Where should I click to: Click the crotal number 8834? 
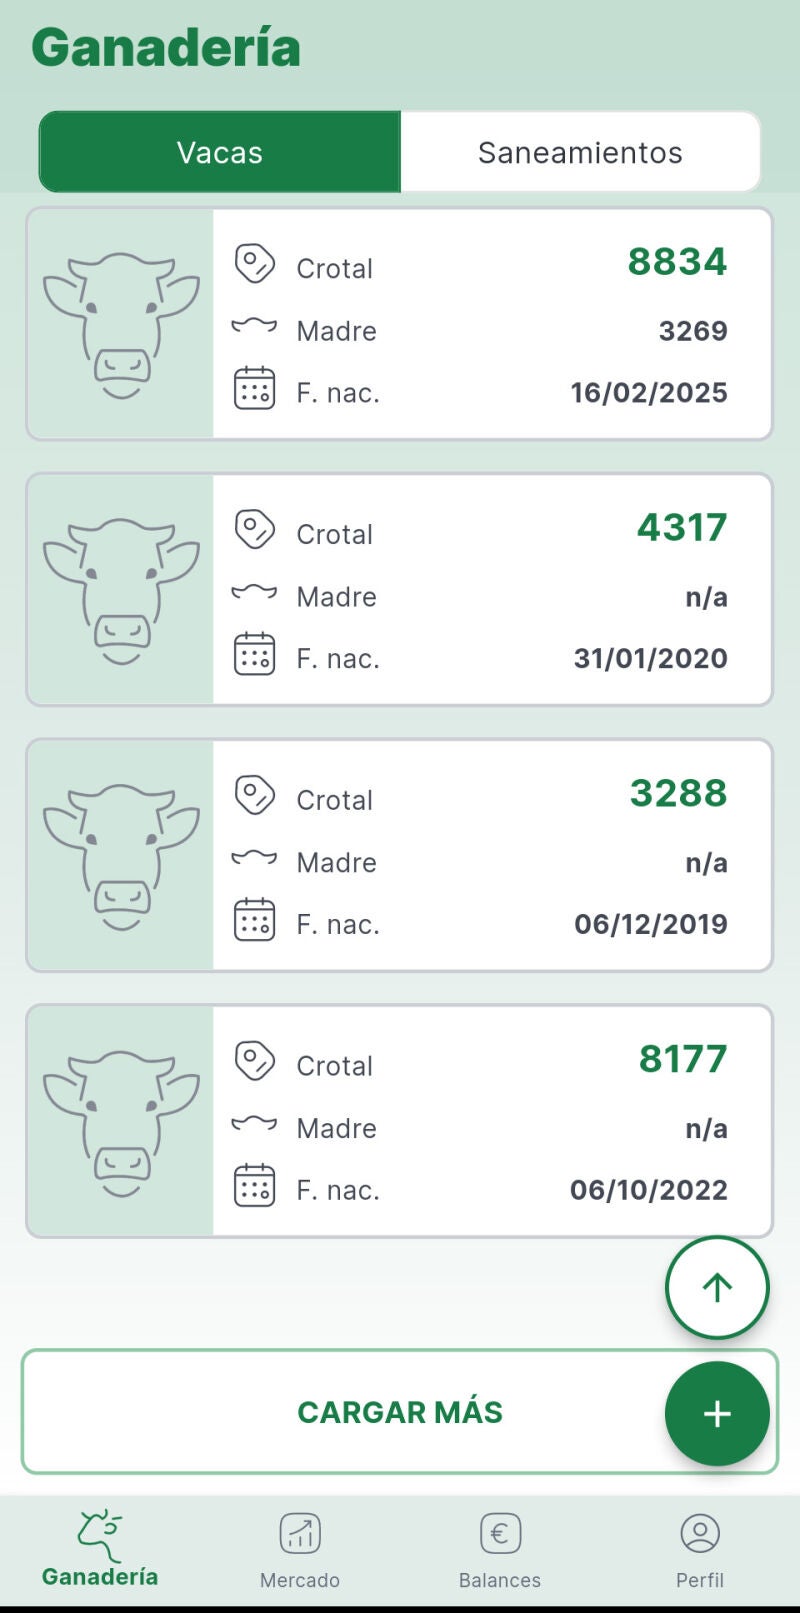point(677,262)
